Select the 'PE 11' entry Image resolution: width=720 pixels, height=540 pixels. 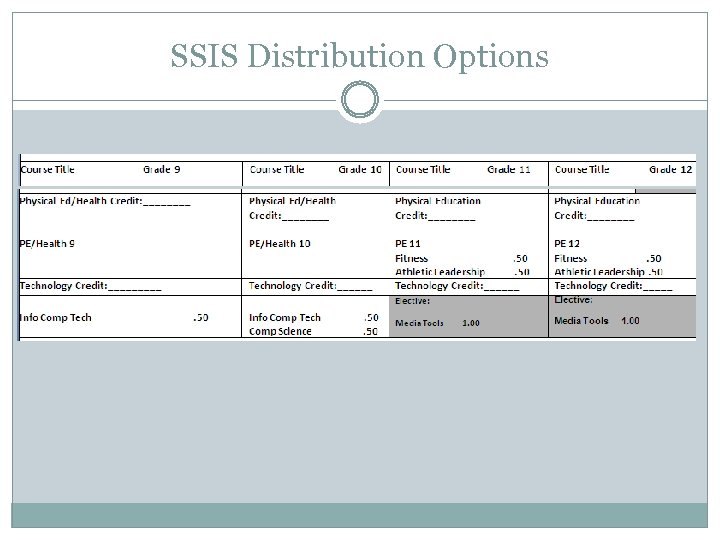(408, 244)
